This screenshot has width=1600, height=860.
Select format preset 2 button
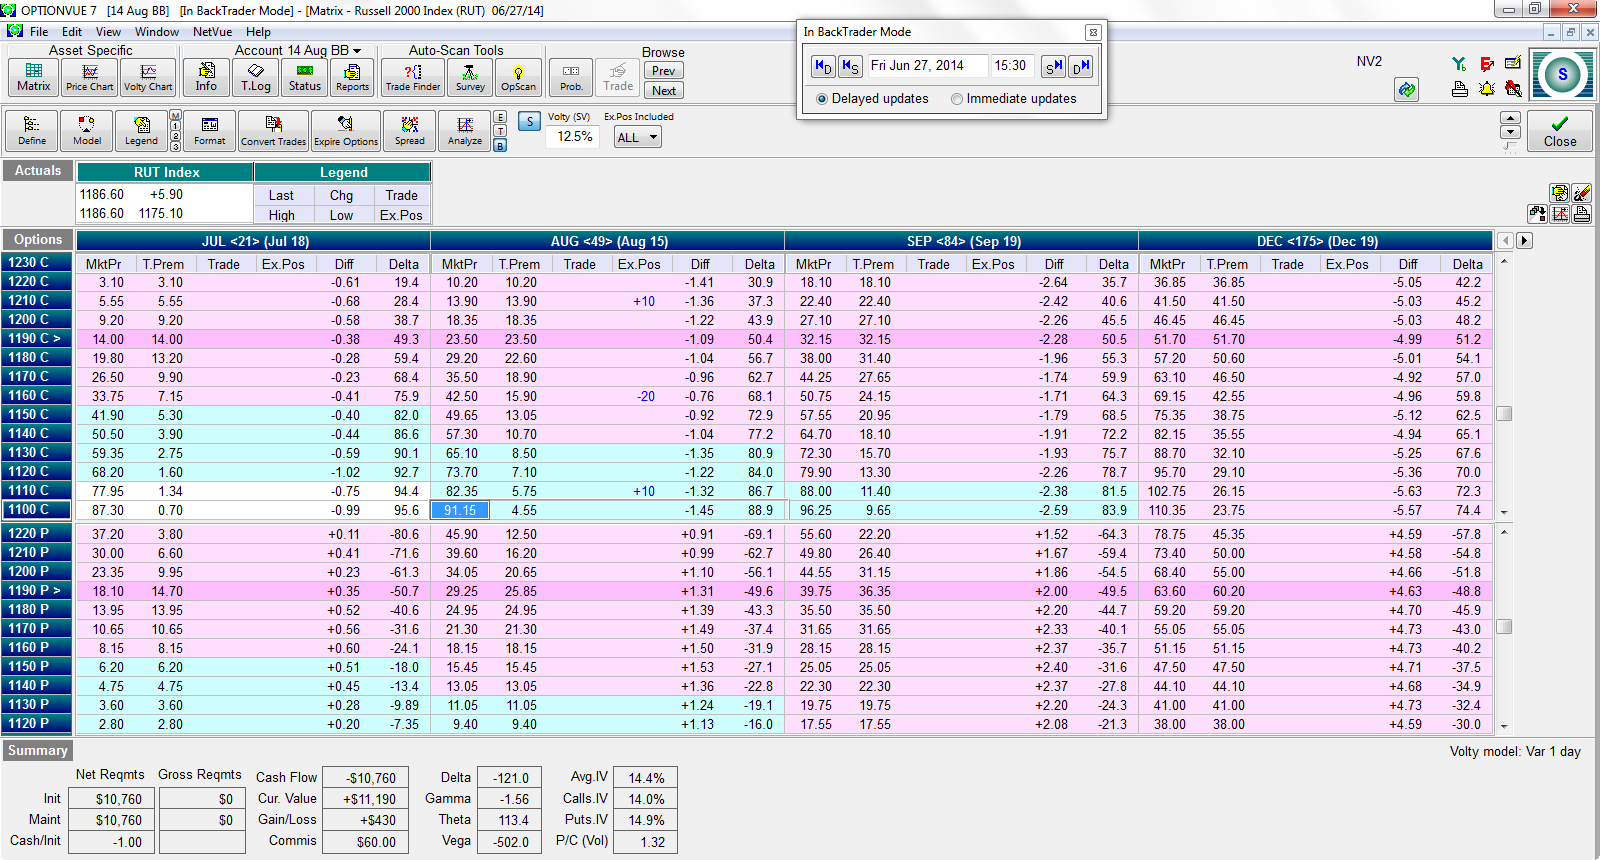(175, 137)
